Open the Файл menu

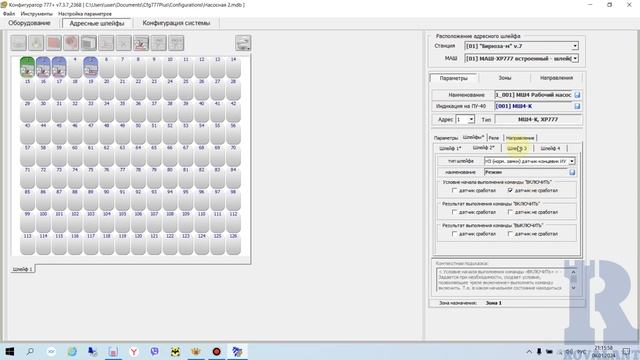(x=9, y=13)
